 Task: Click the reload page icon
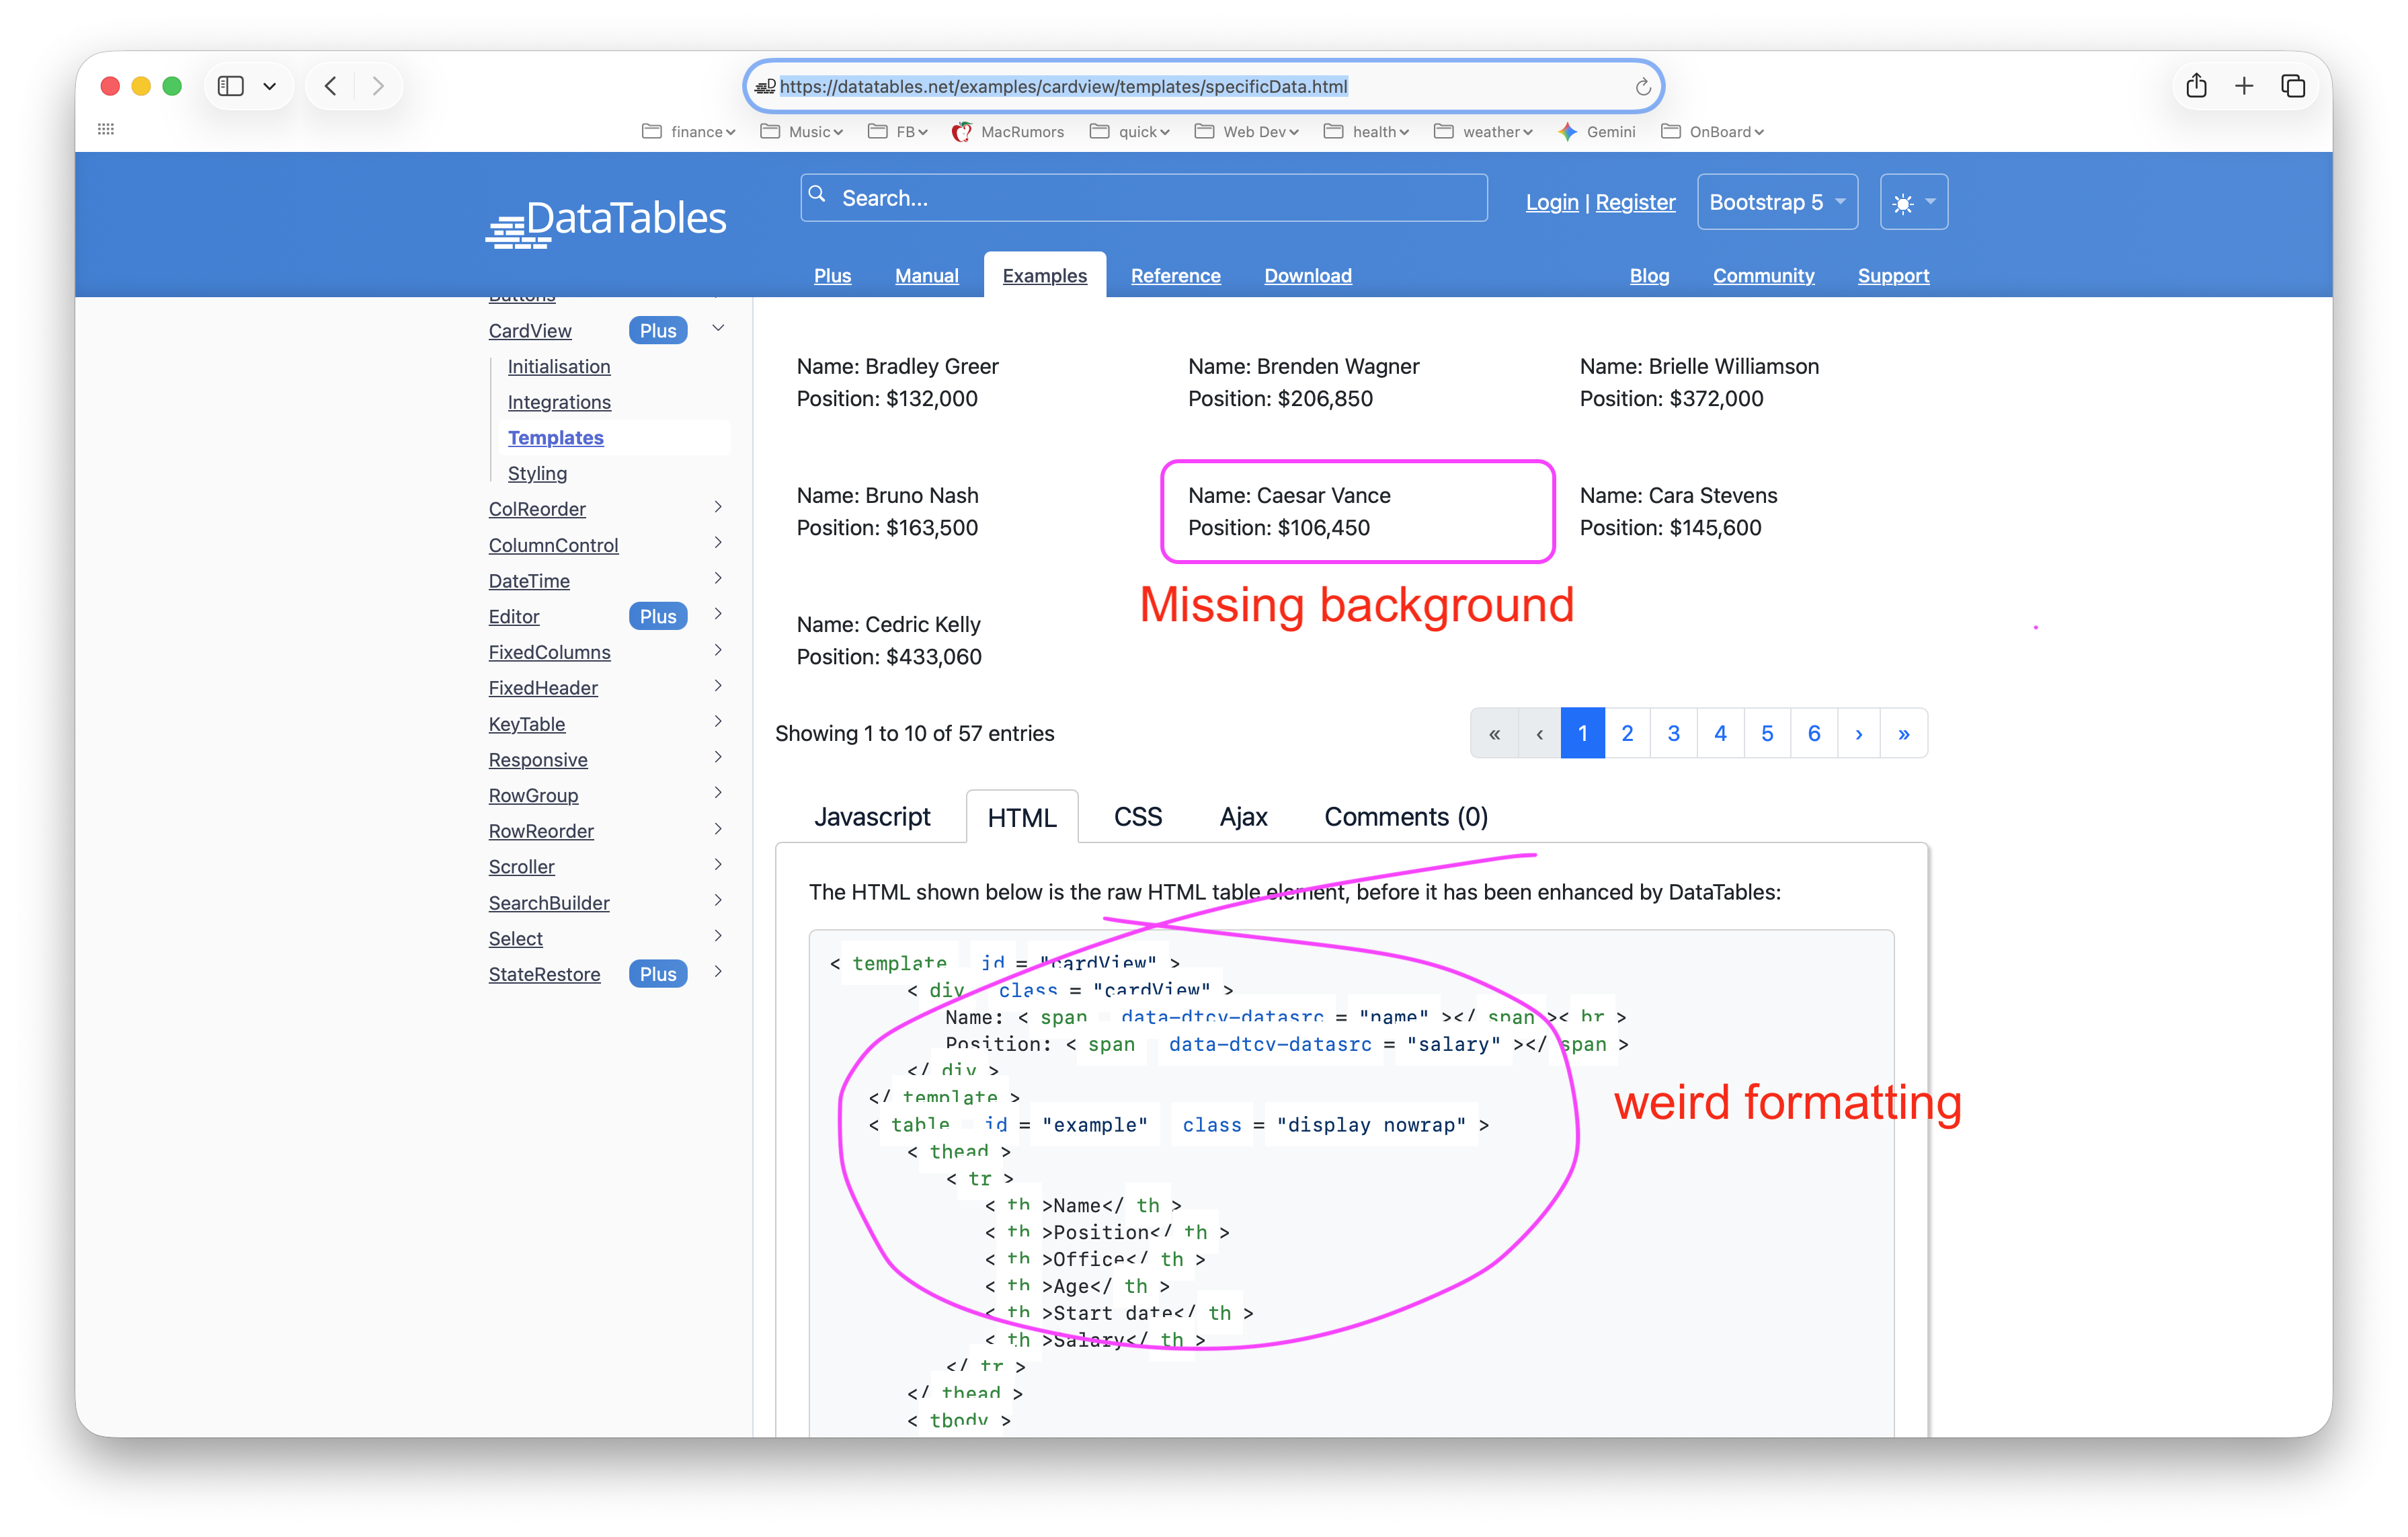1642,87
